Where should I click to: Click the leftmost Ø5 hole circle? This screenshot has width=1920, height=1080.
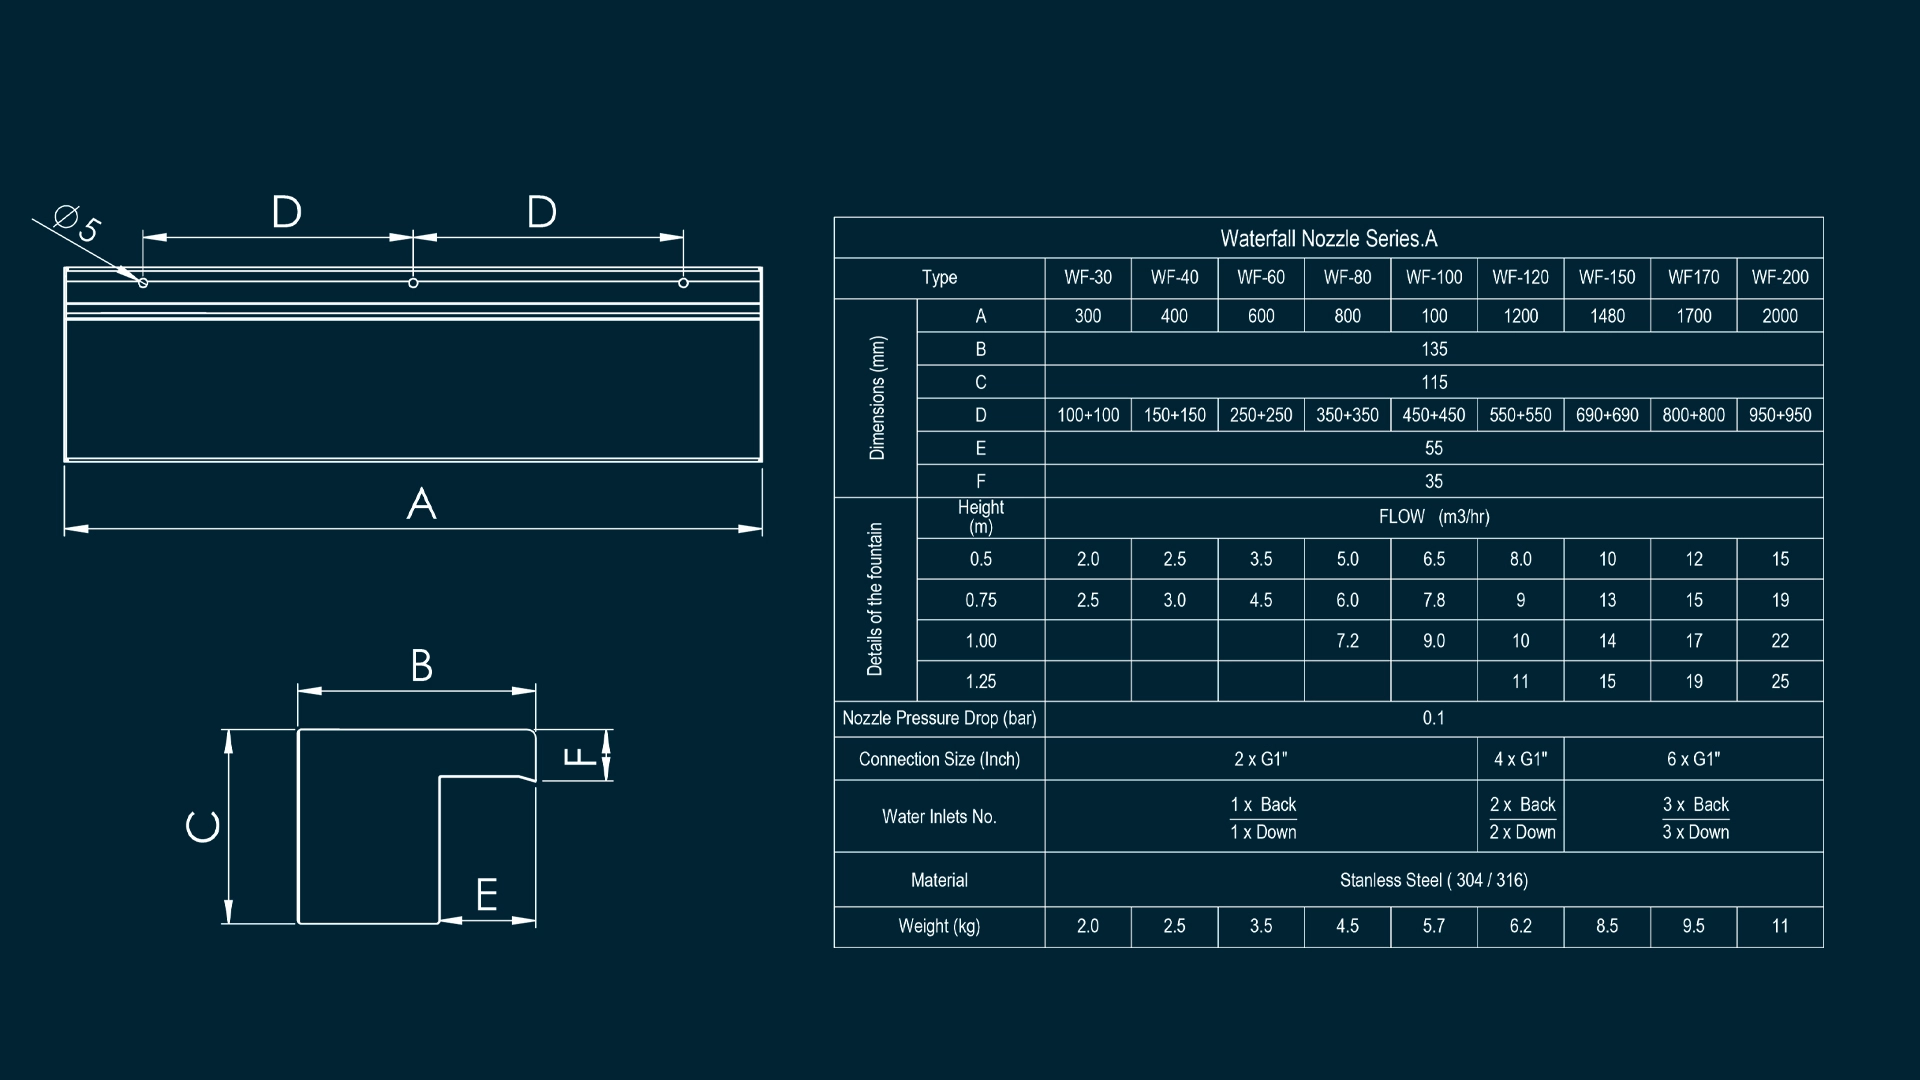143,283
